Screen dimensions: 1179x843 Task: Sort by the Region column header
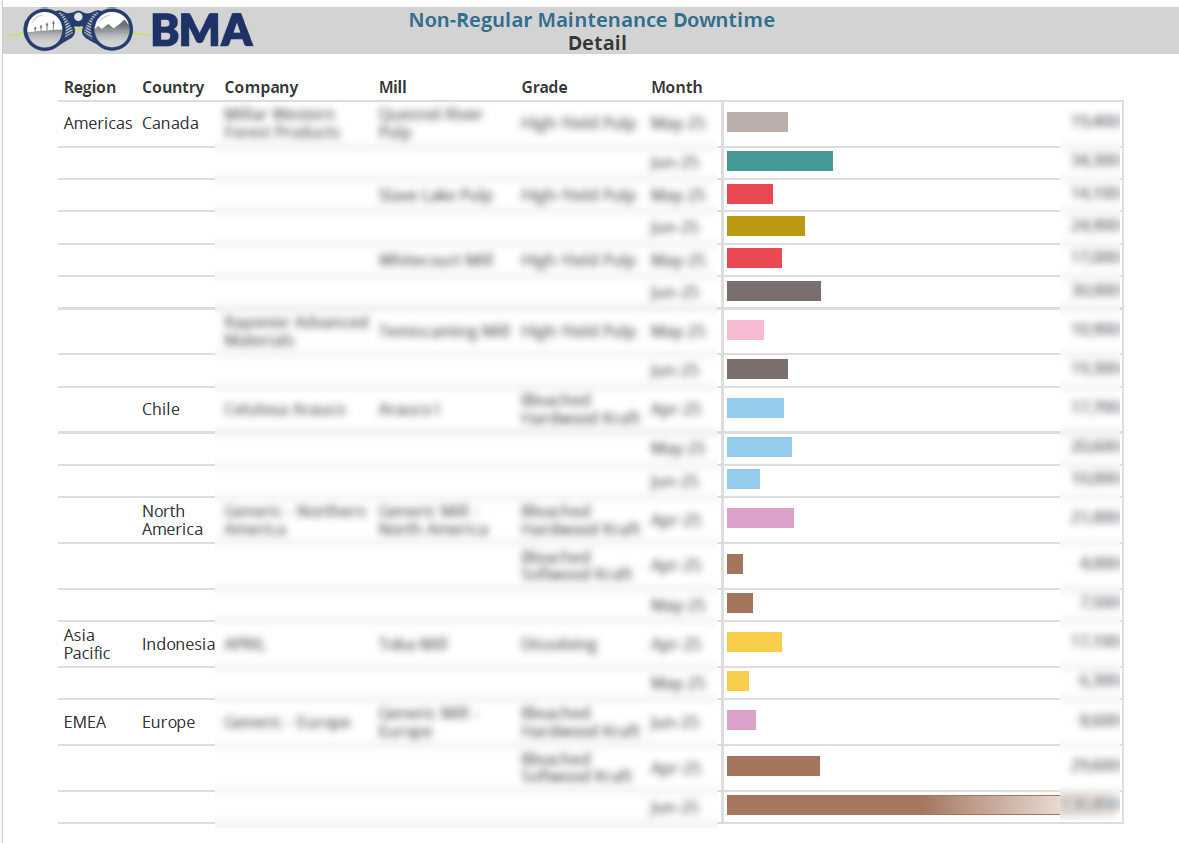90,87
